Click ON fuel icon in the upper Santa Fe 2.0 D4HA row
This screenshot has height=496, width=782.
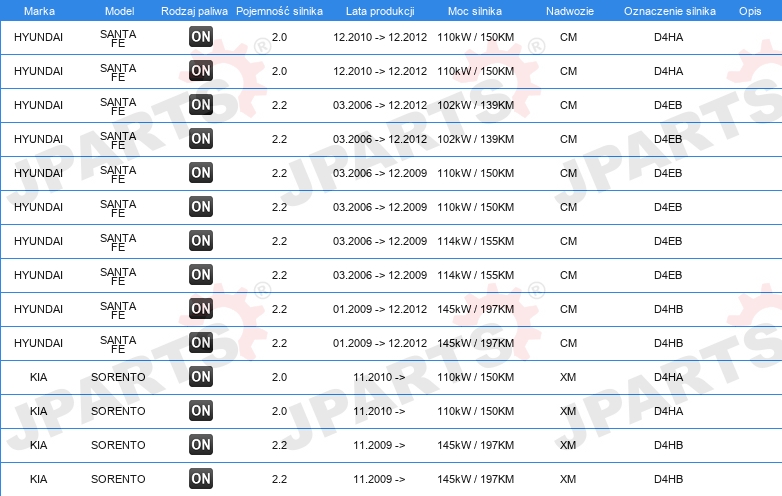(201, 36)
